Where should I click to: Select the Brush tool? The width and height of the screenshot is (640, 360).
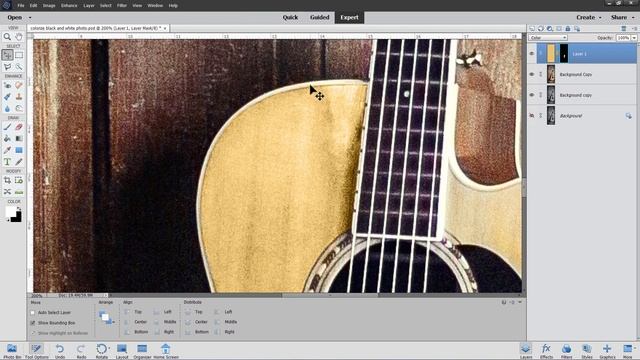7,127
